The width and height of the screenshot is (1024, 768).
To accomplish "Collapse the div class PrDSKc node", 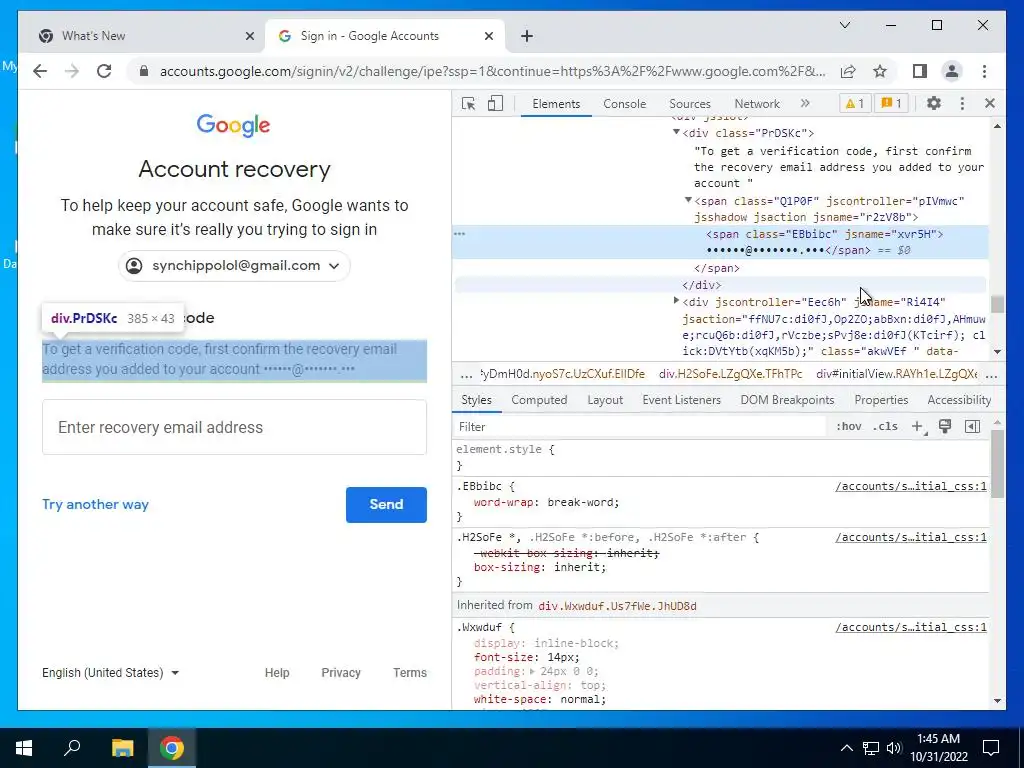I will [x=677, y=132].
